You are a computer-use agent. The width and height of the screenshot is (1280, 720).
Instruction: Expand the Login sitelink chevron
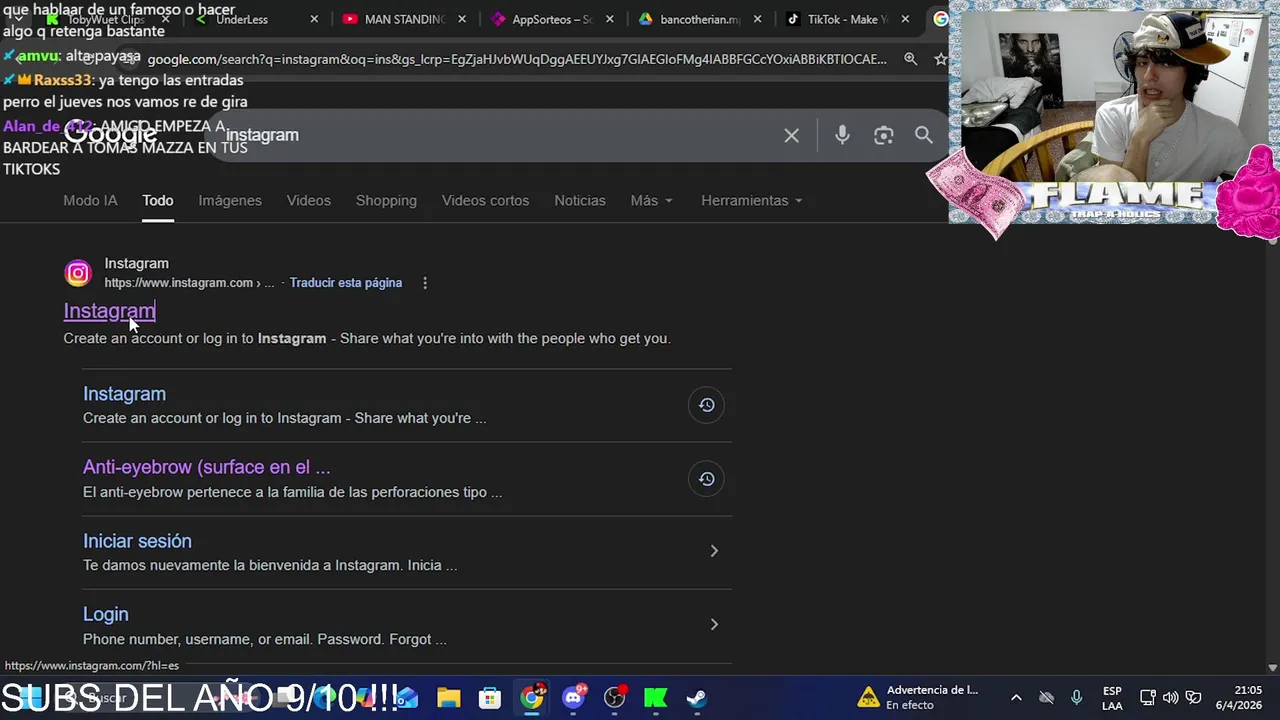[x=714, y=625]
